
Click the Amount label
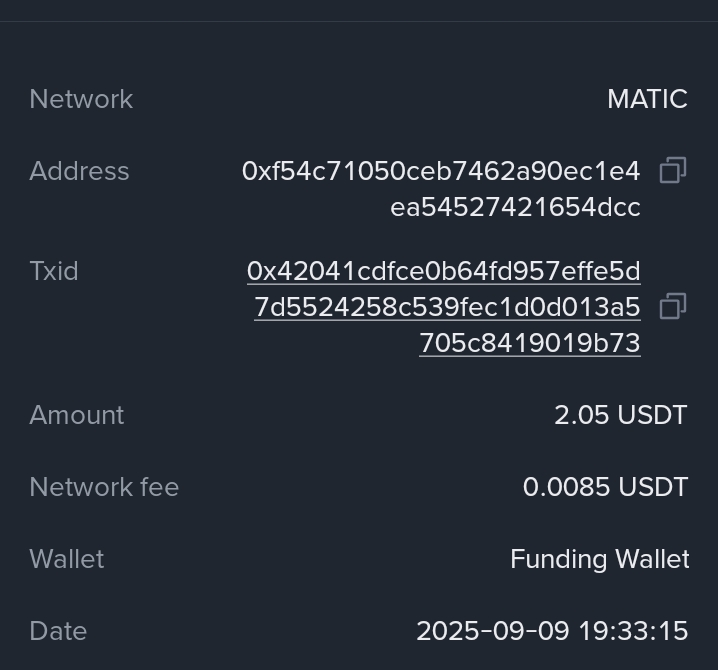(77, 415)
